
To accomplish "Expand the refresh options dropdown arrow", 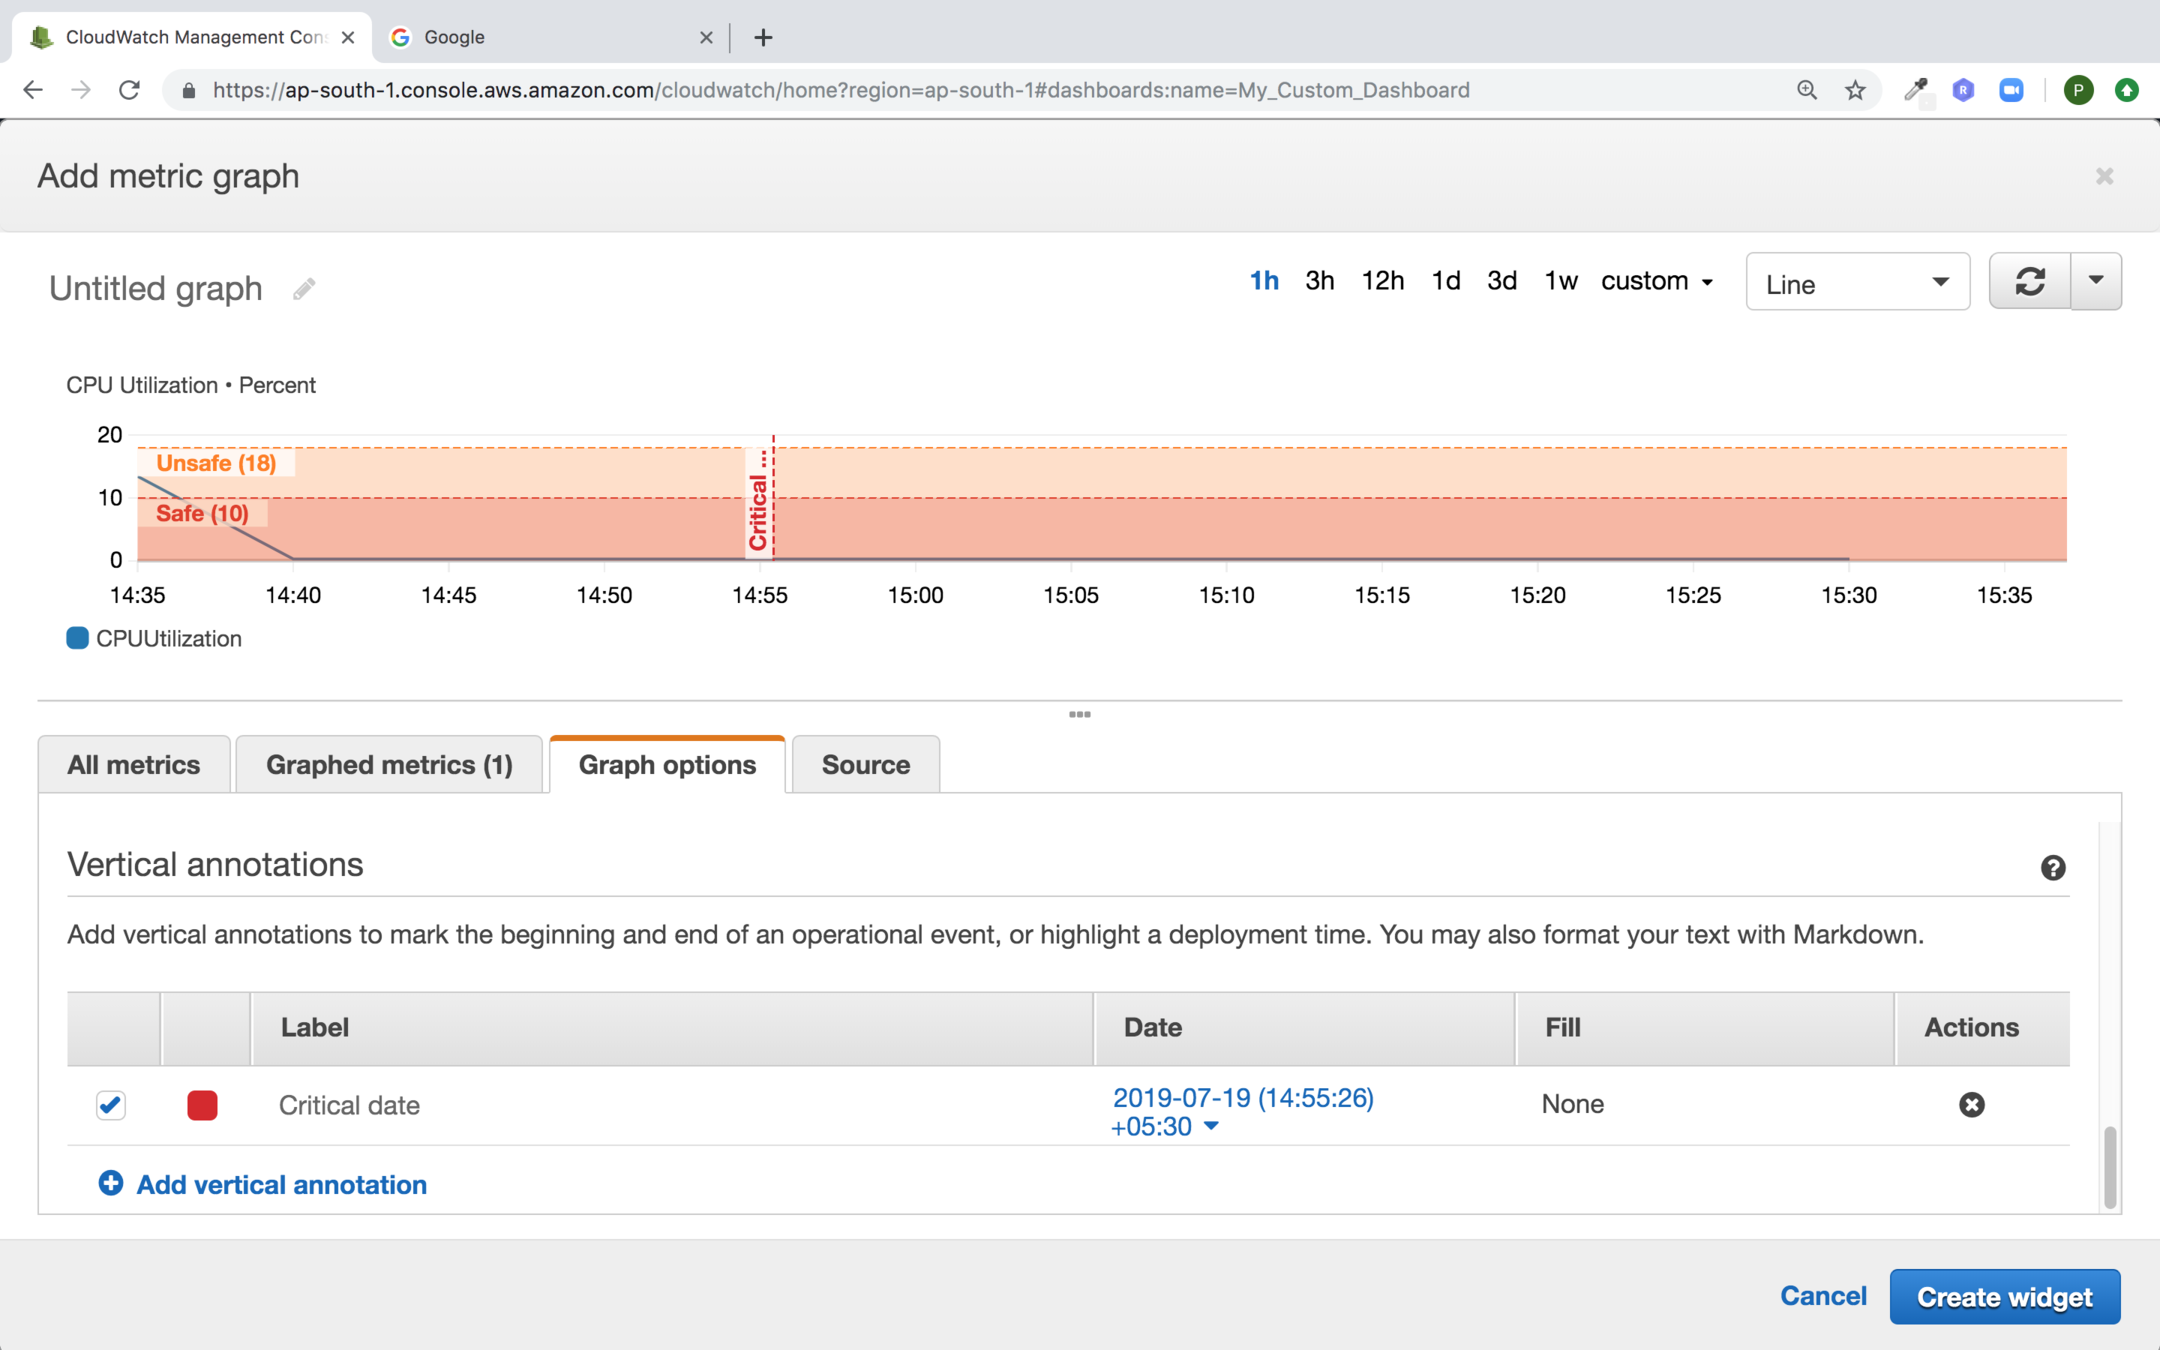I will [x=2096, y=281].
